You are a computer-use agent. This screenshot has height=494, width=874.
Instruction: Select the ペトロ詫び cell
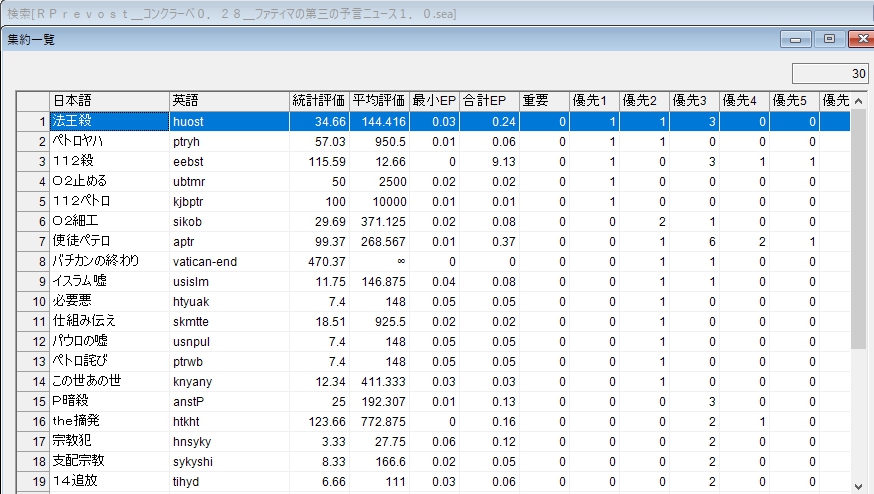tap(109, 361)
